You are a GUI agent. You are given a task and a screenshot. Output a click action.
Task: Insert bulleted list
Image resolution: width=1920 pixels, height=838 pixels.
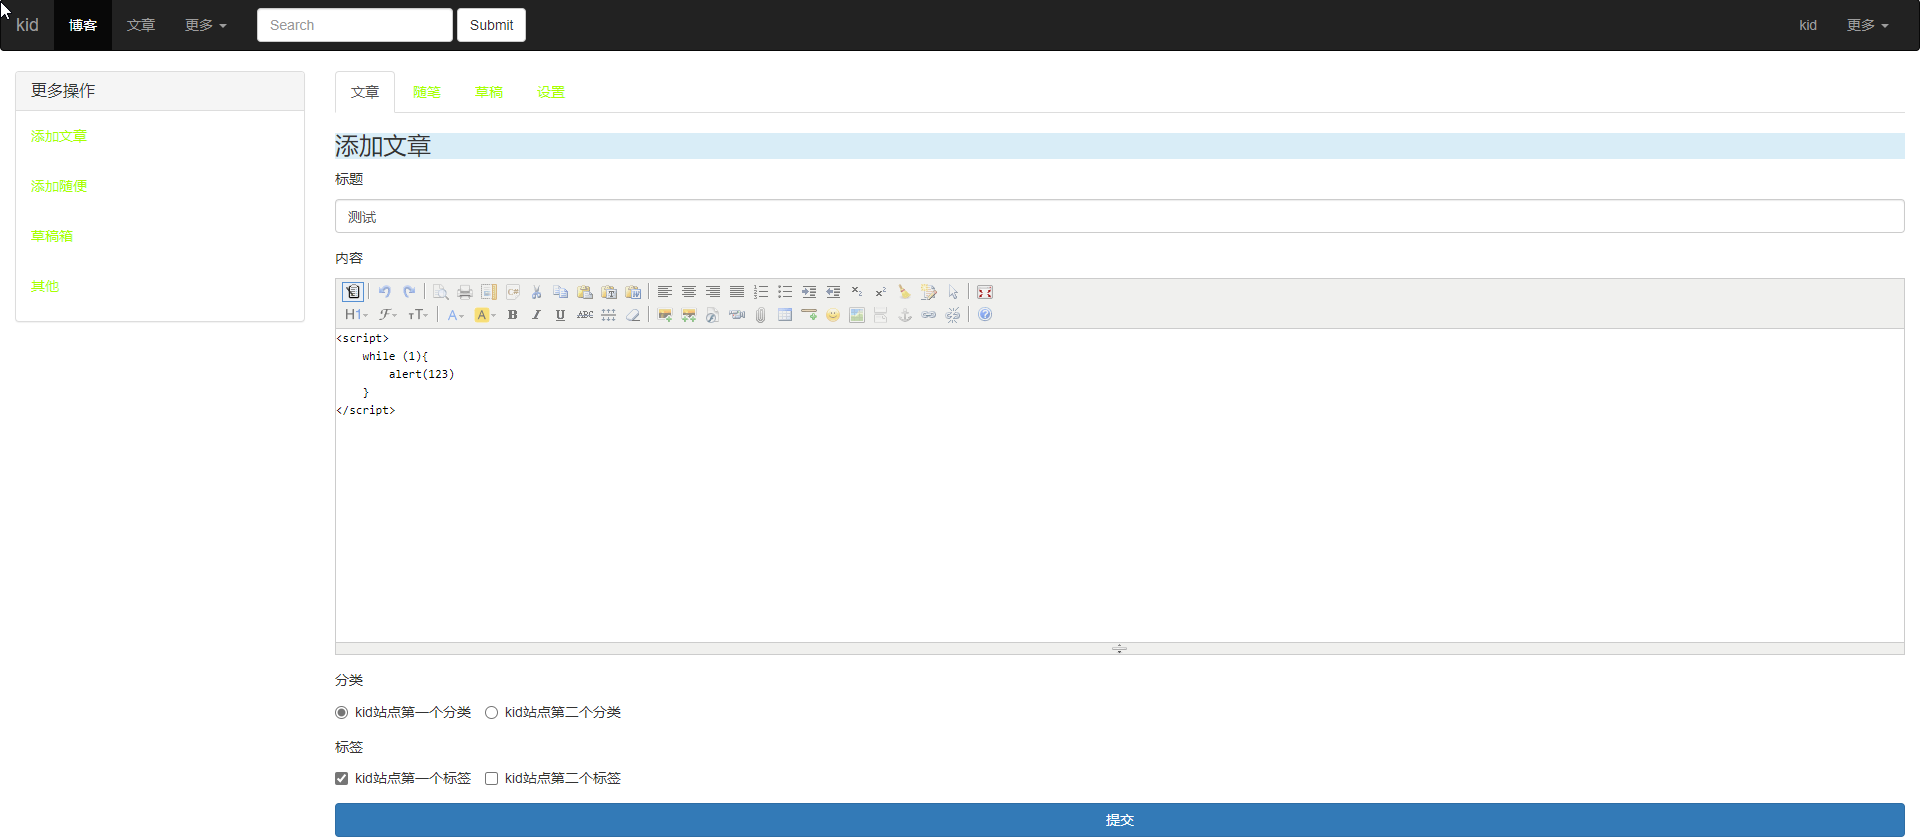tap(785, 292)
